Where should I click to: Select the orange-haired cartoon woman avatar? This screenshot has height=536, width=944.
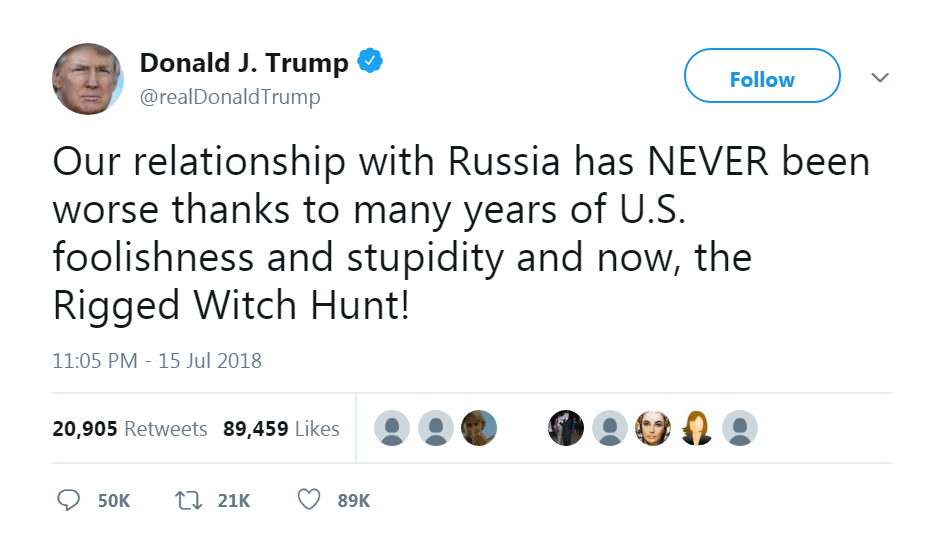696,429
